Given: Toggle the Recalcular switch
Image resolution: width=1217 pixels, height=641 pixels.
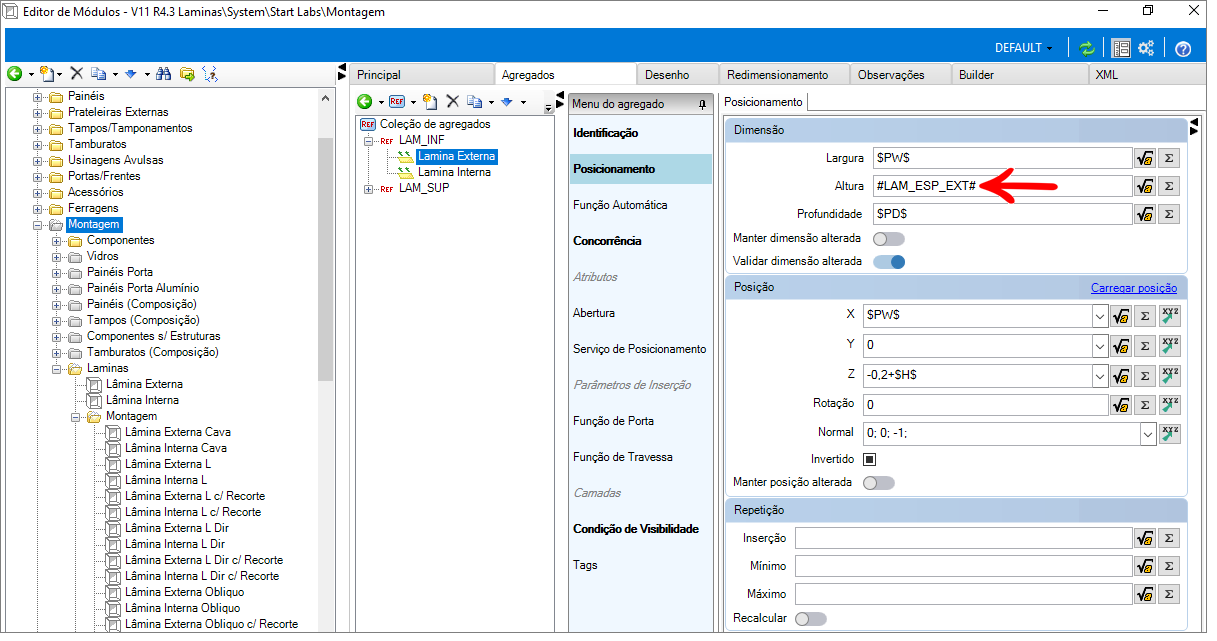Looking at the screenshot, I should (810, 619).
